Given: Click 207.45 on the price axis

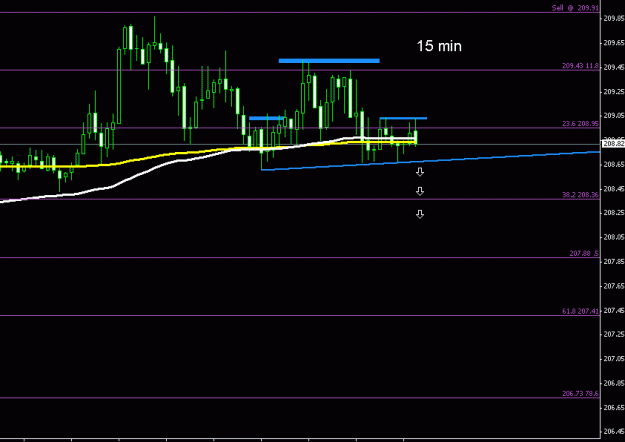Looking at the screenshot, I should coord(614,310).
